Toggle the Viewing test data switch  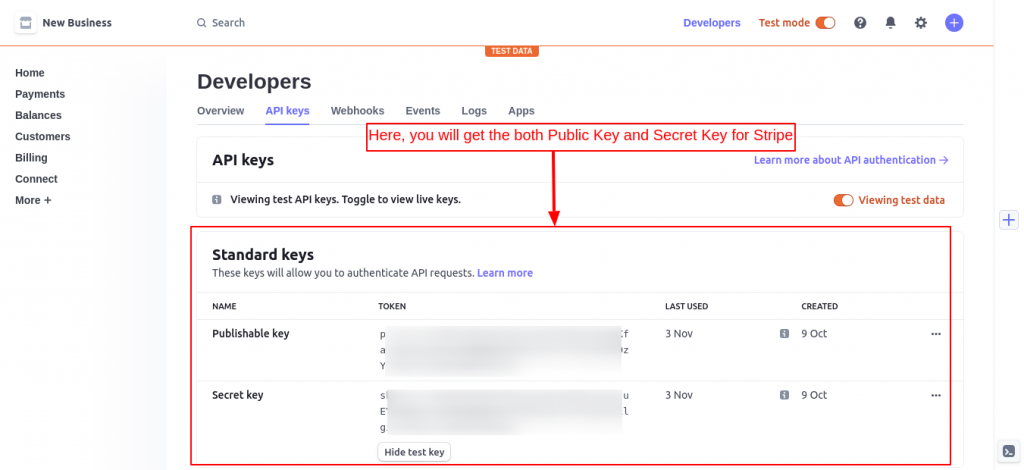tap(843, 200)
